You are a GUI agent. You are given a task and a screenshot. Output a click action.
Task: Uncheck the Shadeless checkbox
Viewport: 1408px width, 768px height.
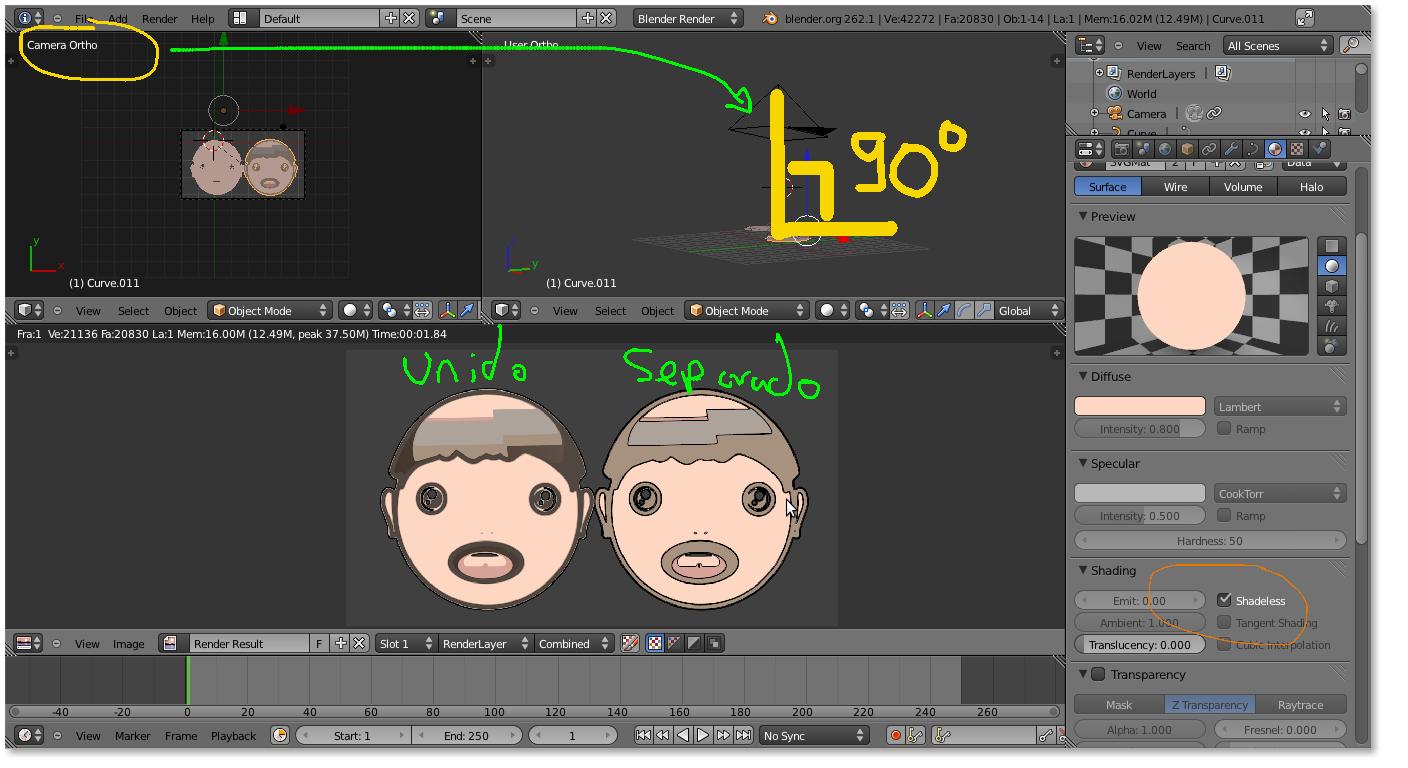pyautogui.click(x=1224, y=600)
